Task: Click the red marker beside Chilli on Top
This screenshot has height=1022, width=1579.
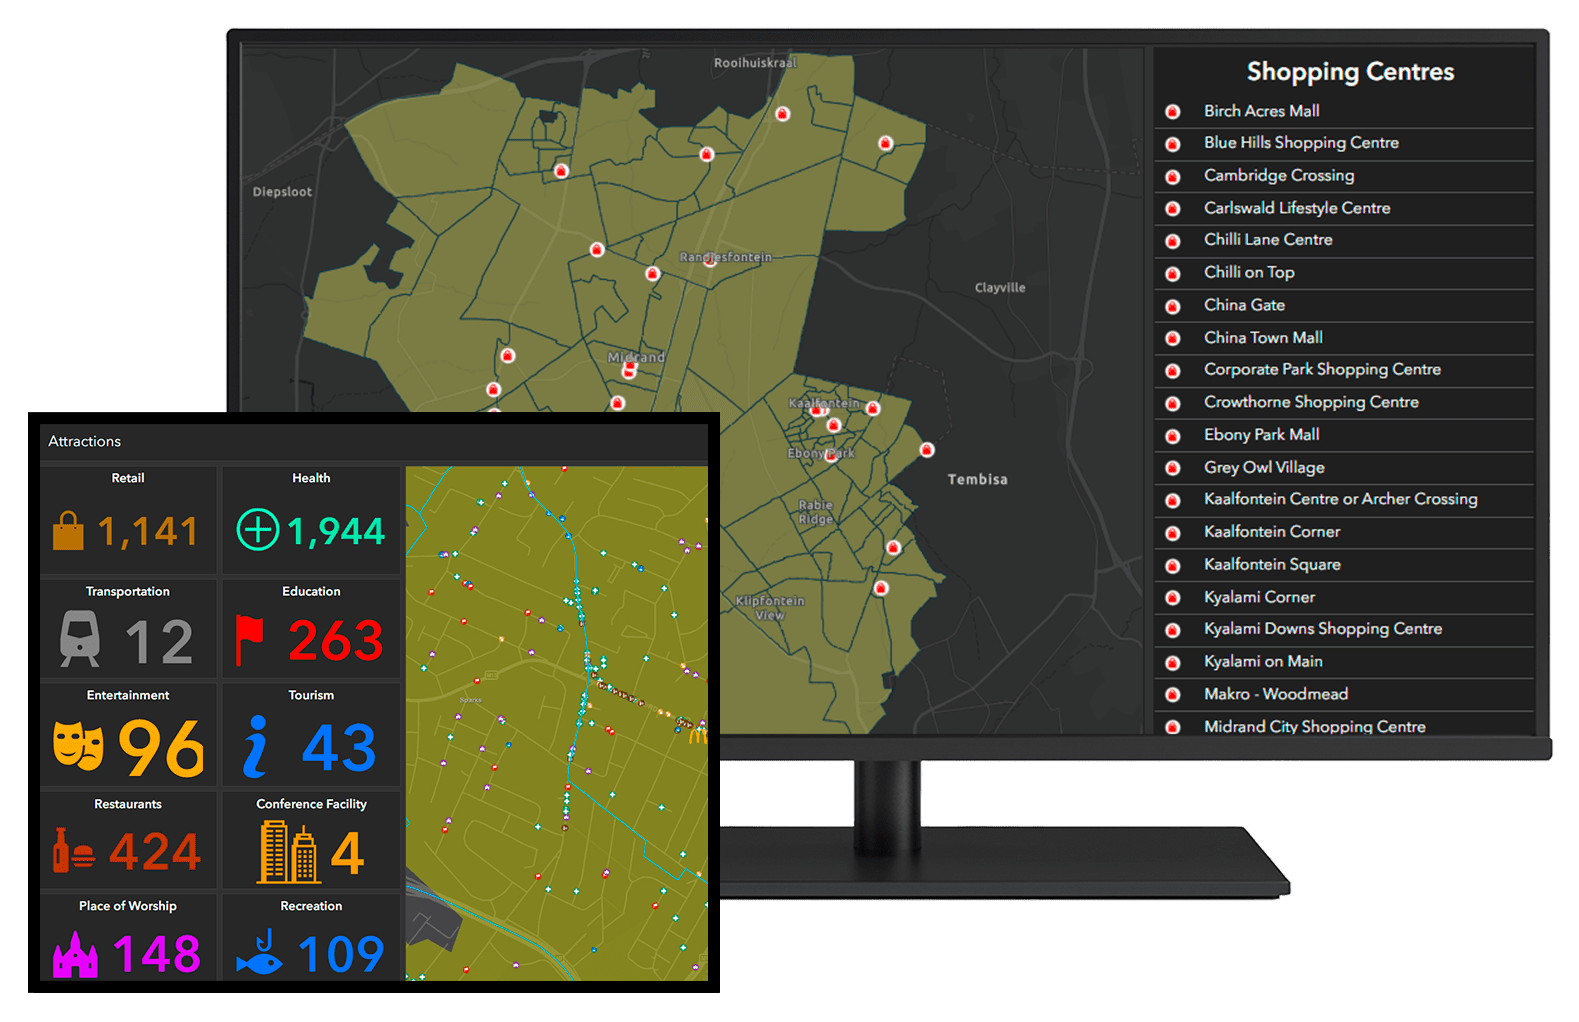Action: [1173, 274]
